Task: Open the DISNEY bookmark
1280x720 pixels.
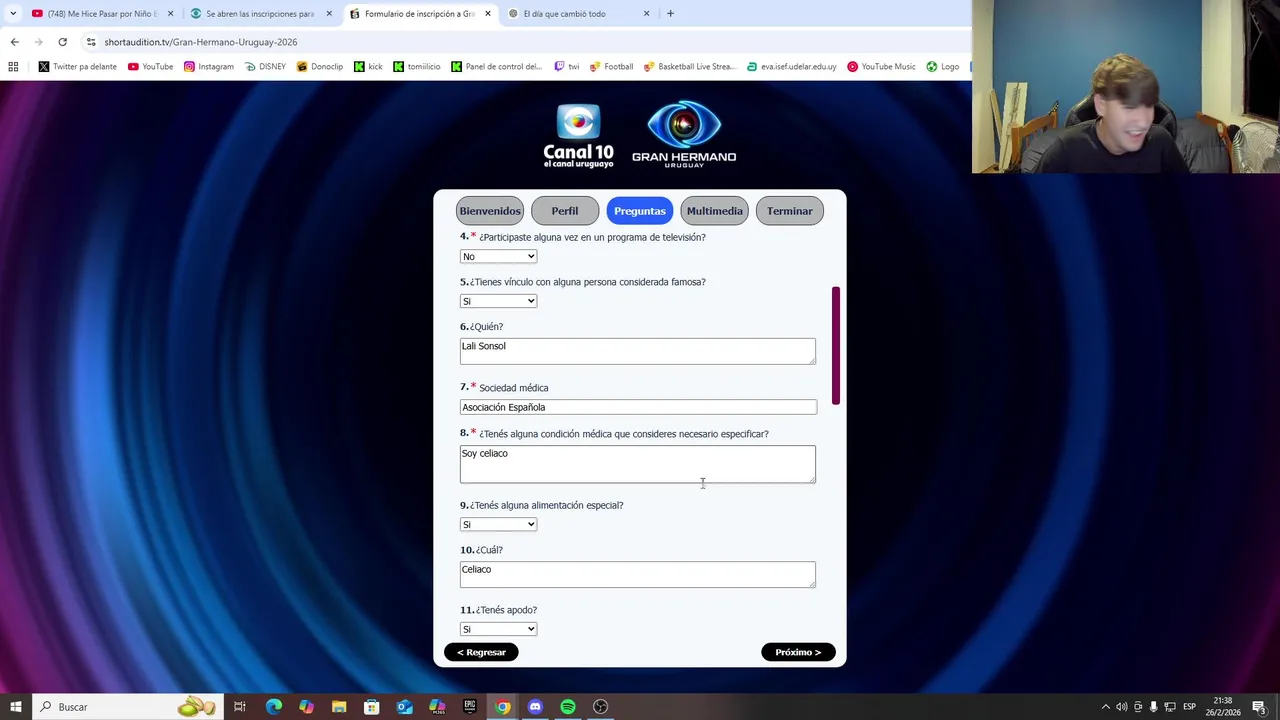Action: (x=264, y=66)
